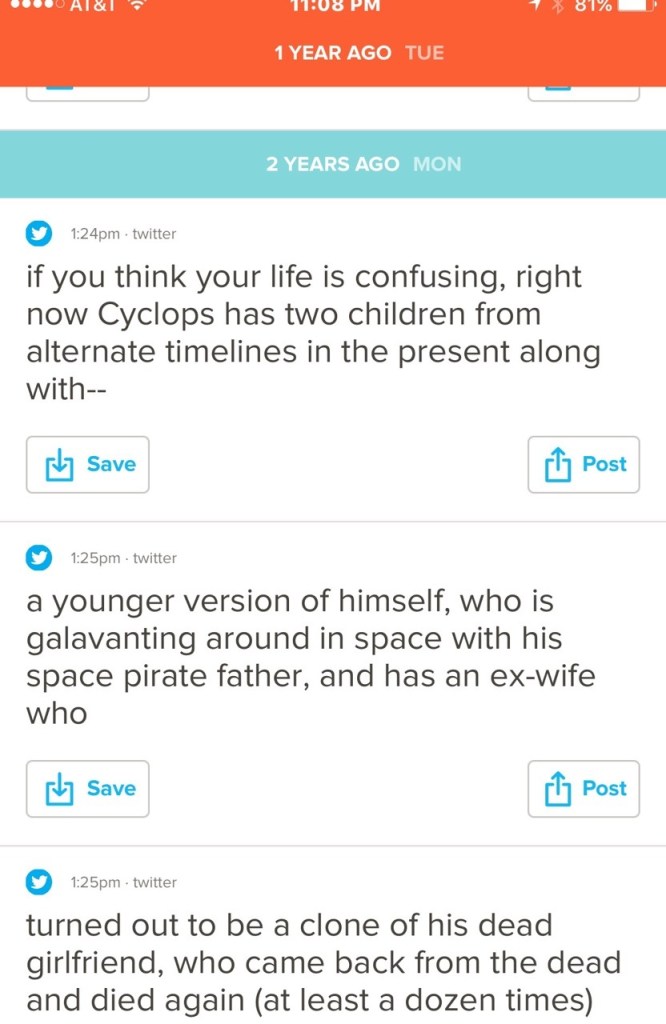Save the tweet about the space pirate father
Viewport: 666px width, 1024px height.
tap(88, 788)
